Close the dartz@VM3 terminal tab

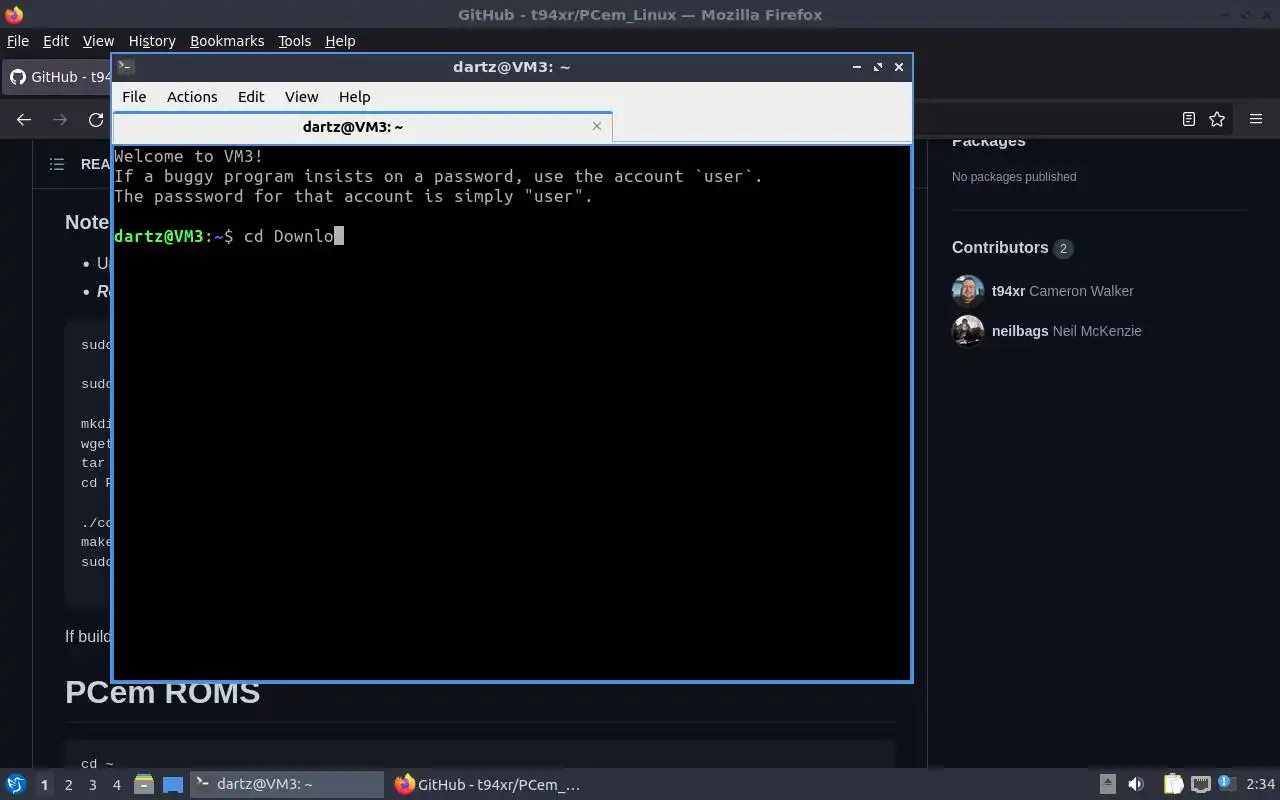597,126
